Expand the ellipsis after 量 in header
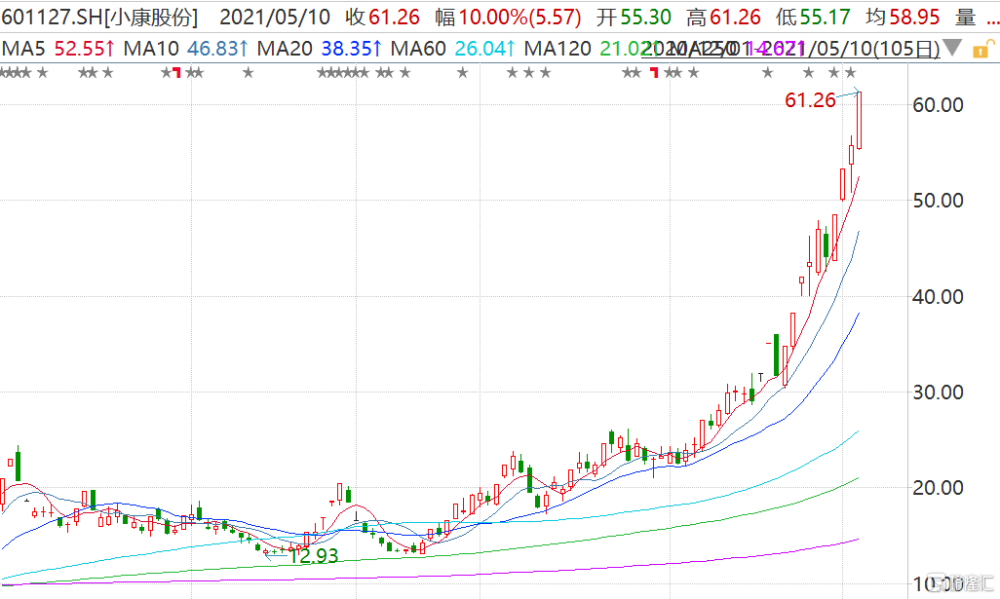 [992, 17]
